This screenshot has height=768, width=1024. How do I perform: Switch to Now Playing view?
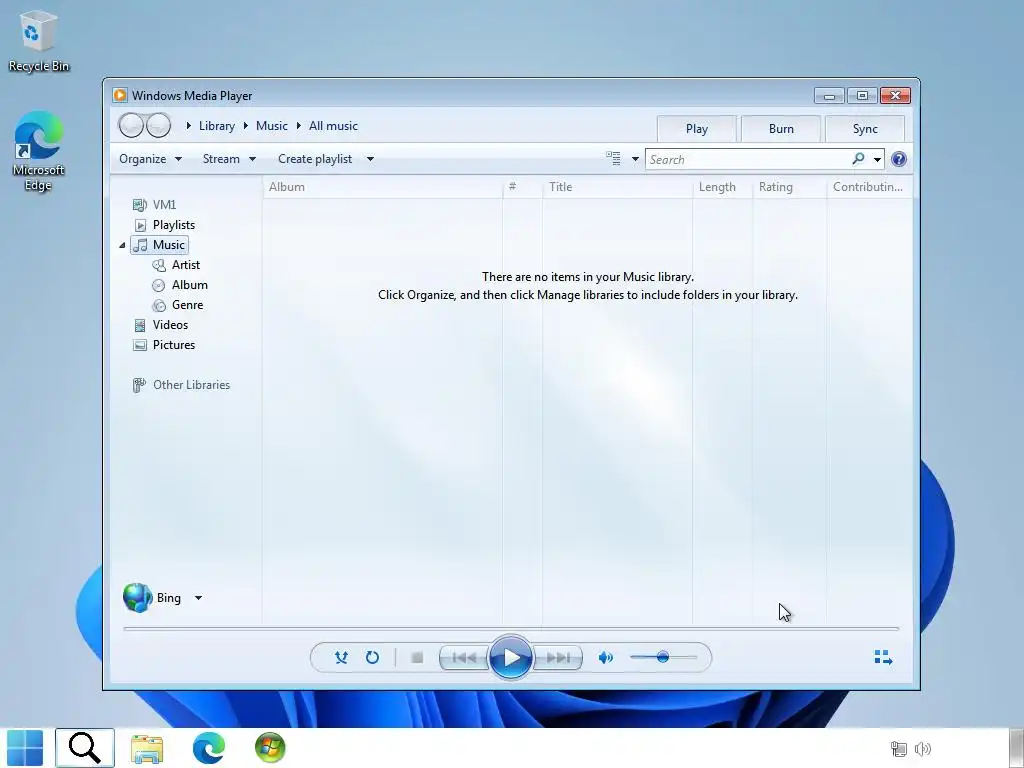883,657
